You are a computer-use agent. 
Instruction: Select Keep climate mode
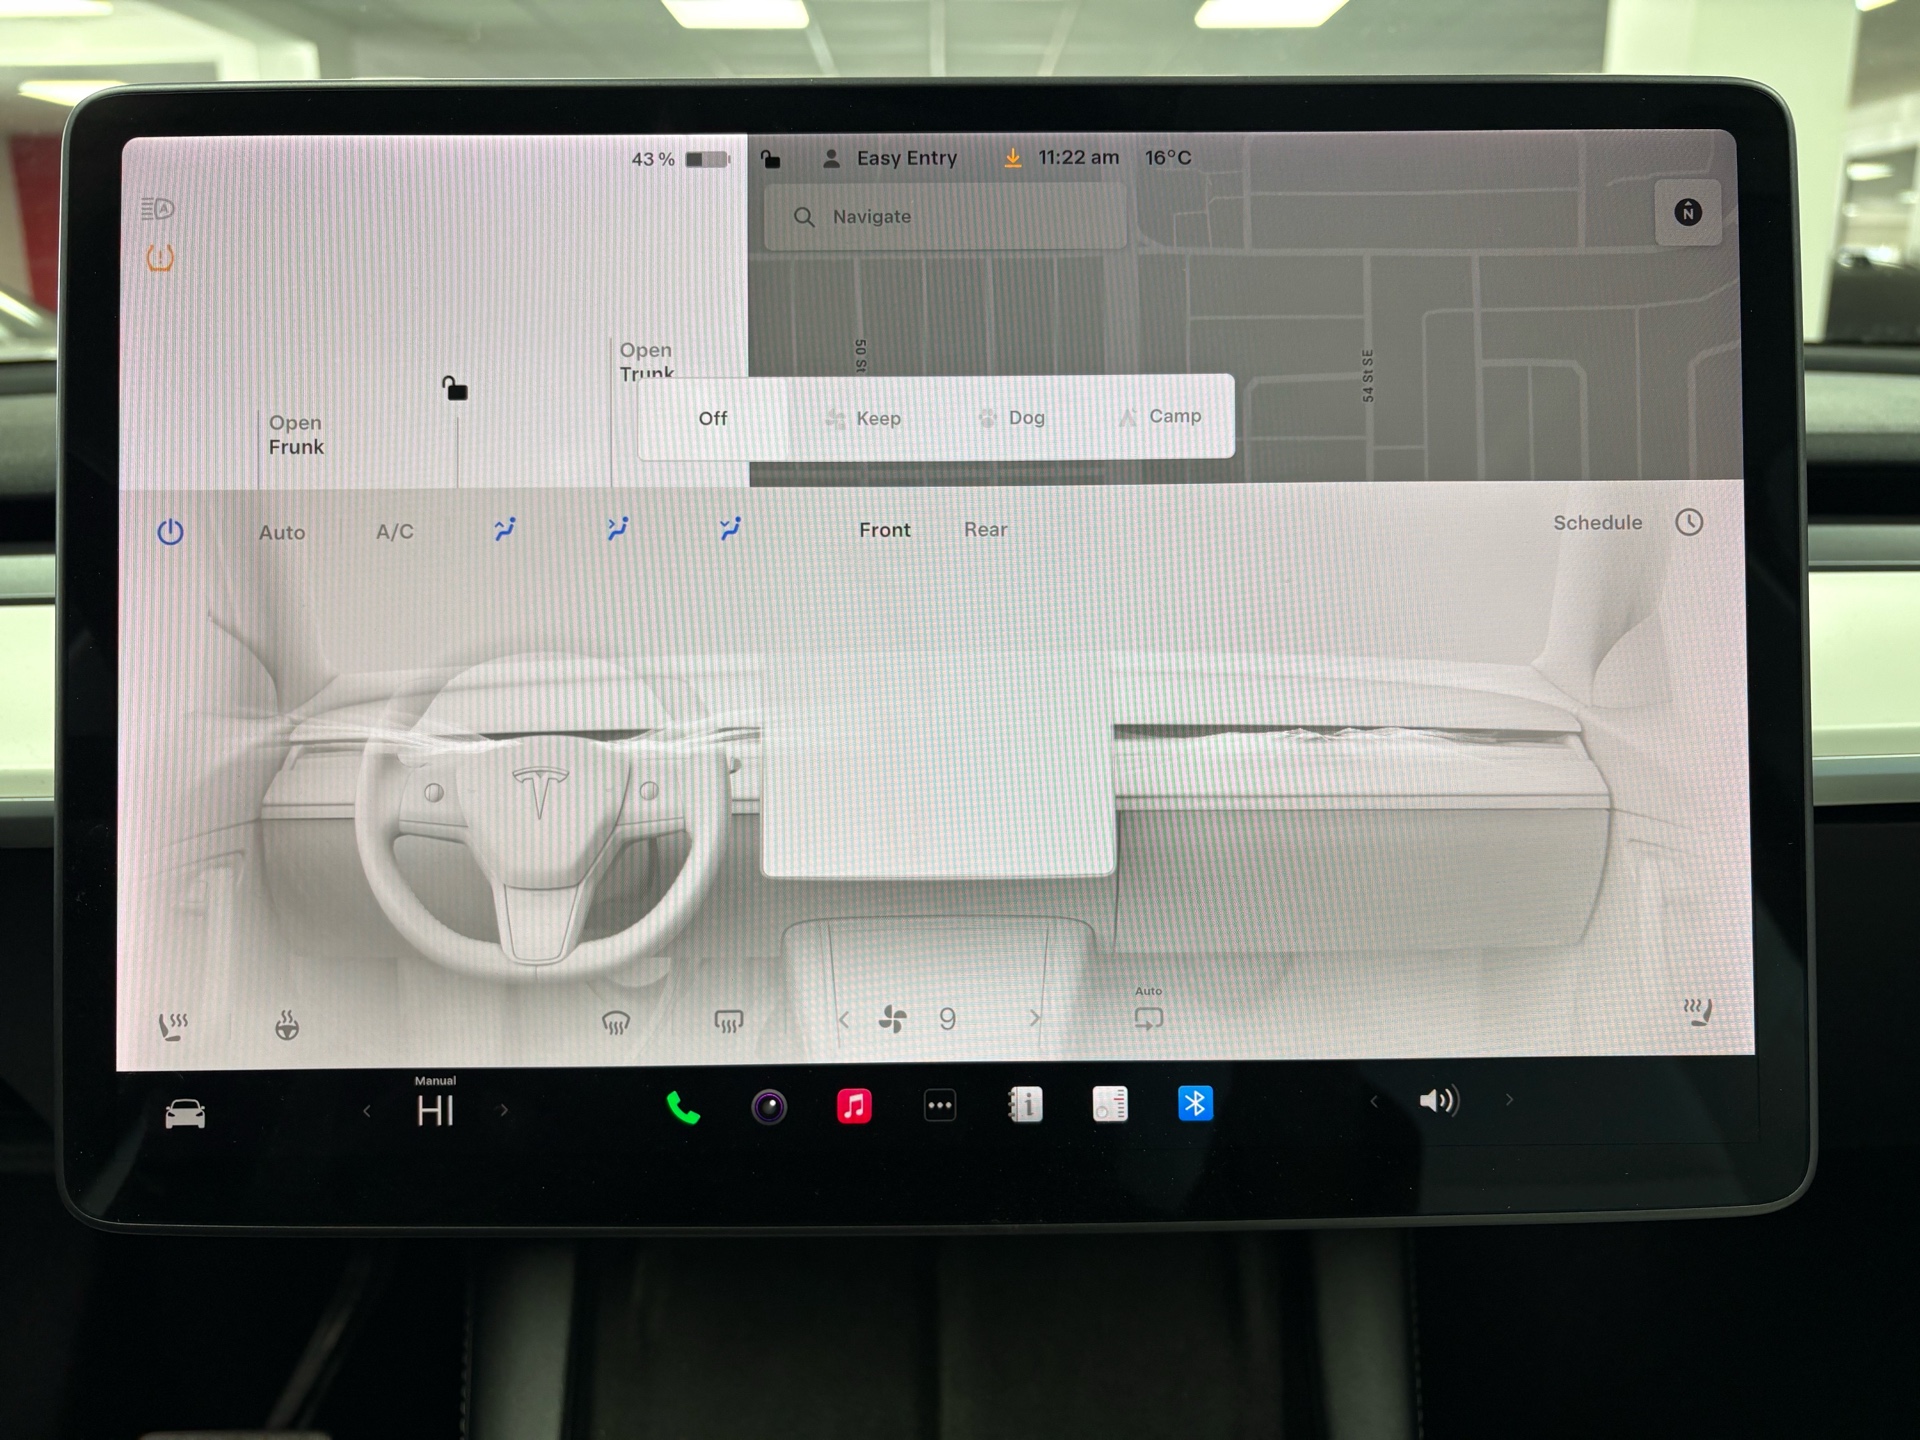(x=863, y=418)
